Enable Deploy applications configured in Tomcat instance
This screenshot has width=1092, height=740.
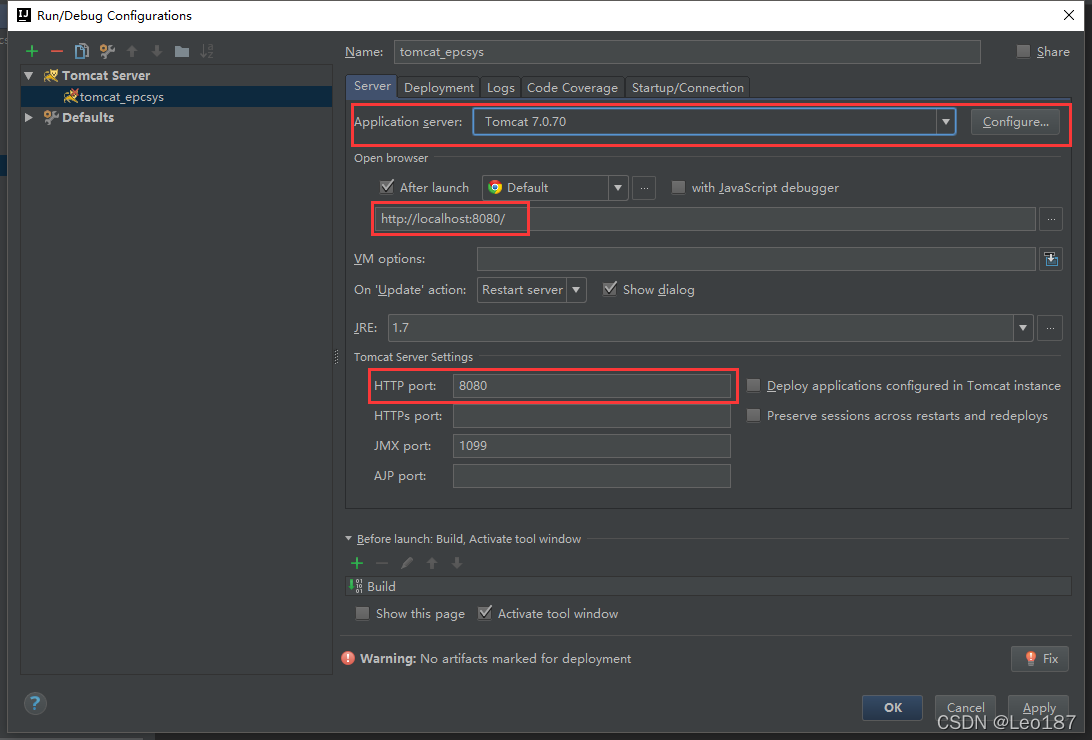click(753, 386)
